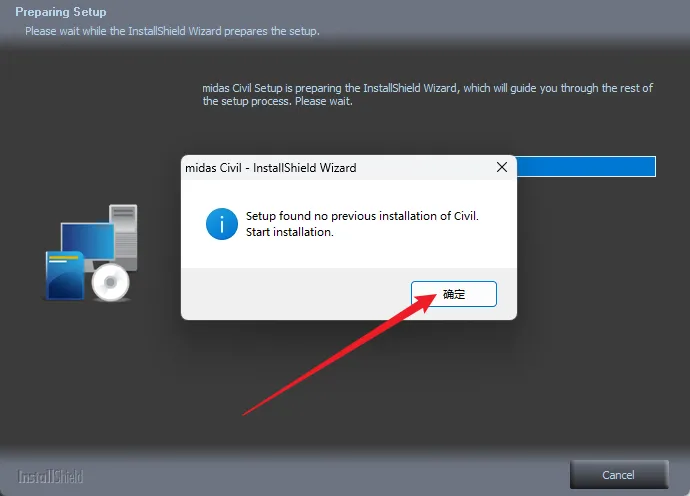Click the 'Start installation.' text

[x=290, y=232]
